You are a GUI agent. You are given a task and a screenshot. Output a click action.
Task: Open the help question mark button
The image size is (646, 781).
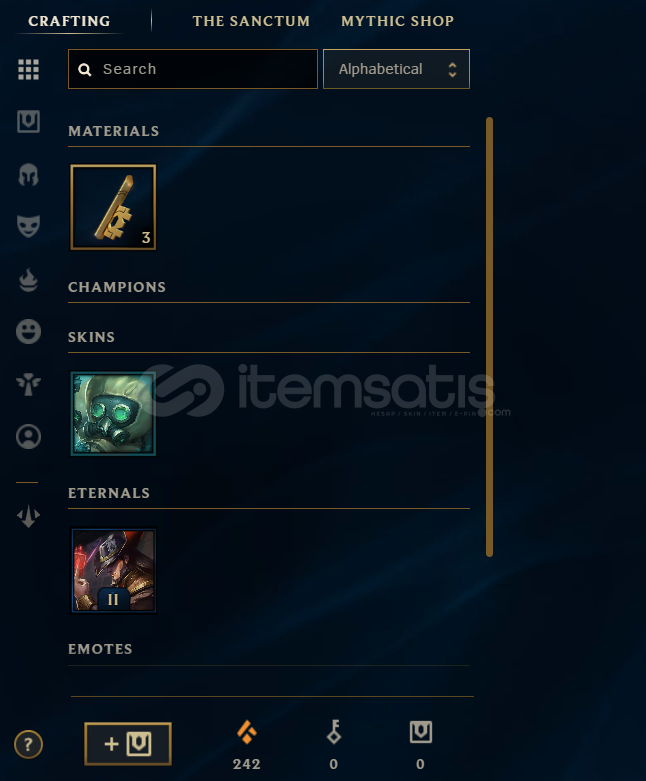pyautogui.click(x=28, y=745)
